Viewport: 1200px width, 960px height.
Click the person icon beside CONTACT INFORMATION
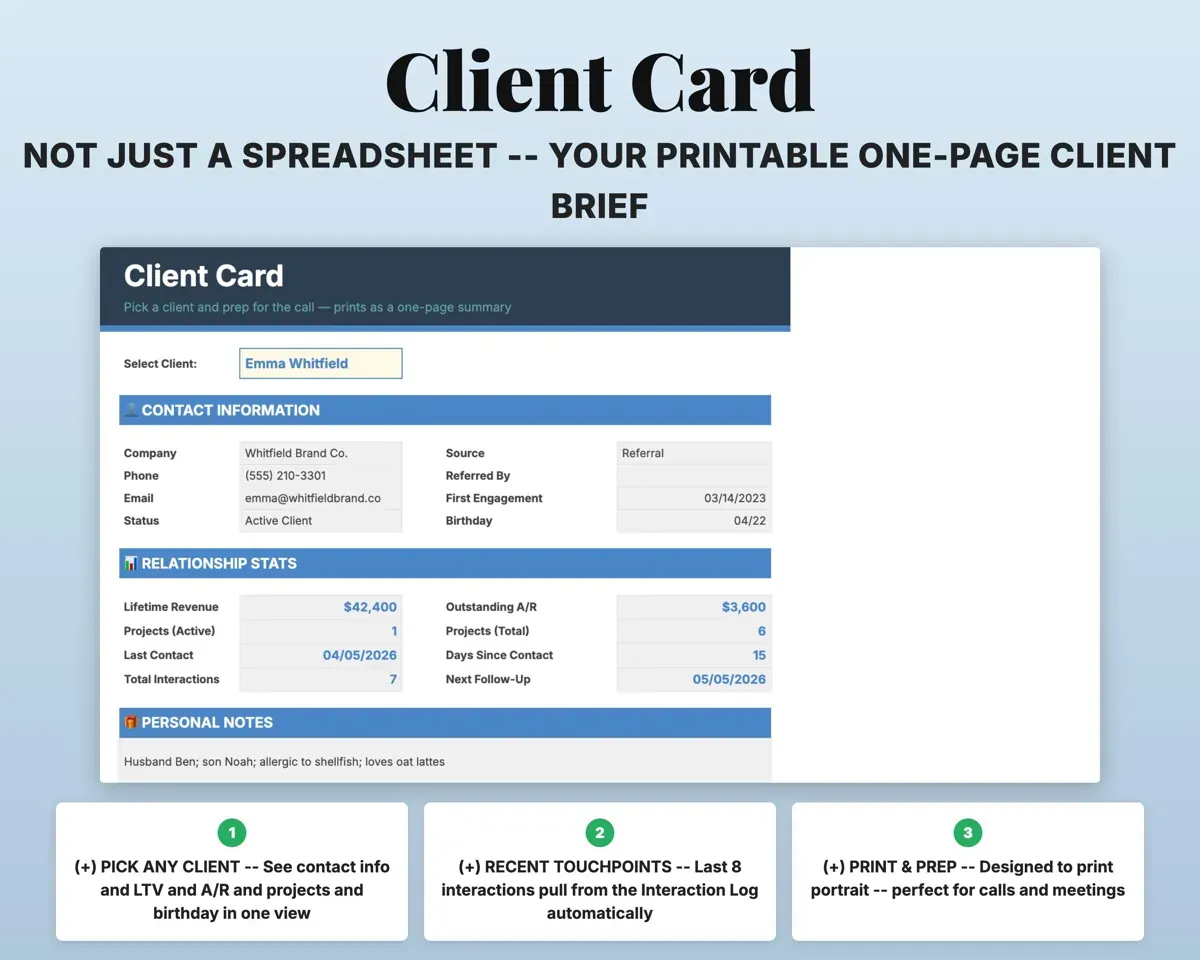(130, 410)
